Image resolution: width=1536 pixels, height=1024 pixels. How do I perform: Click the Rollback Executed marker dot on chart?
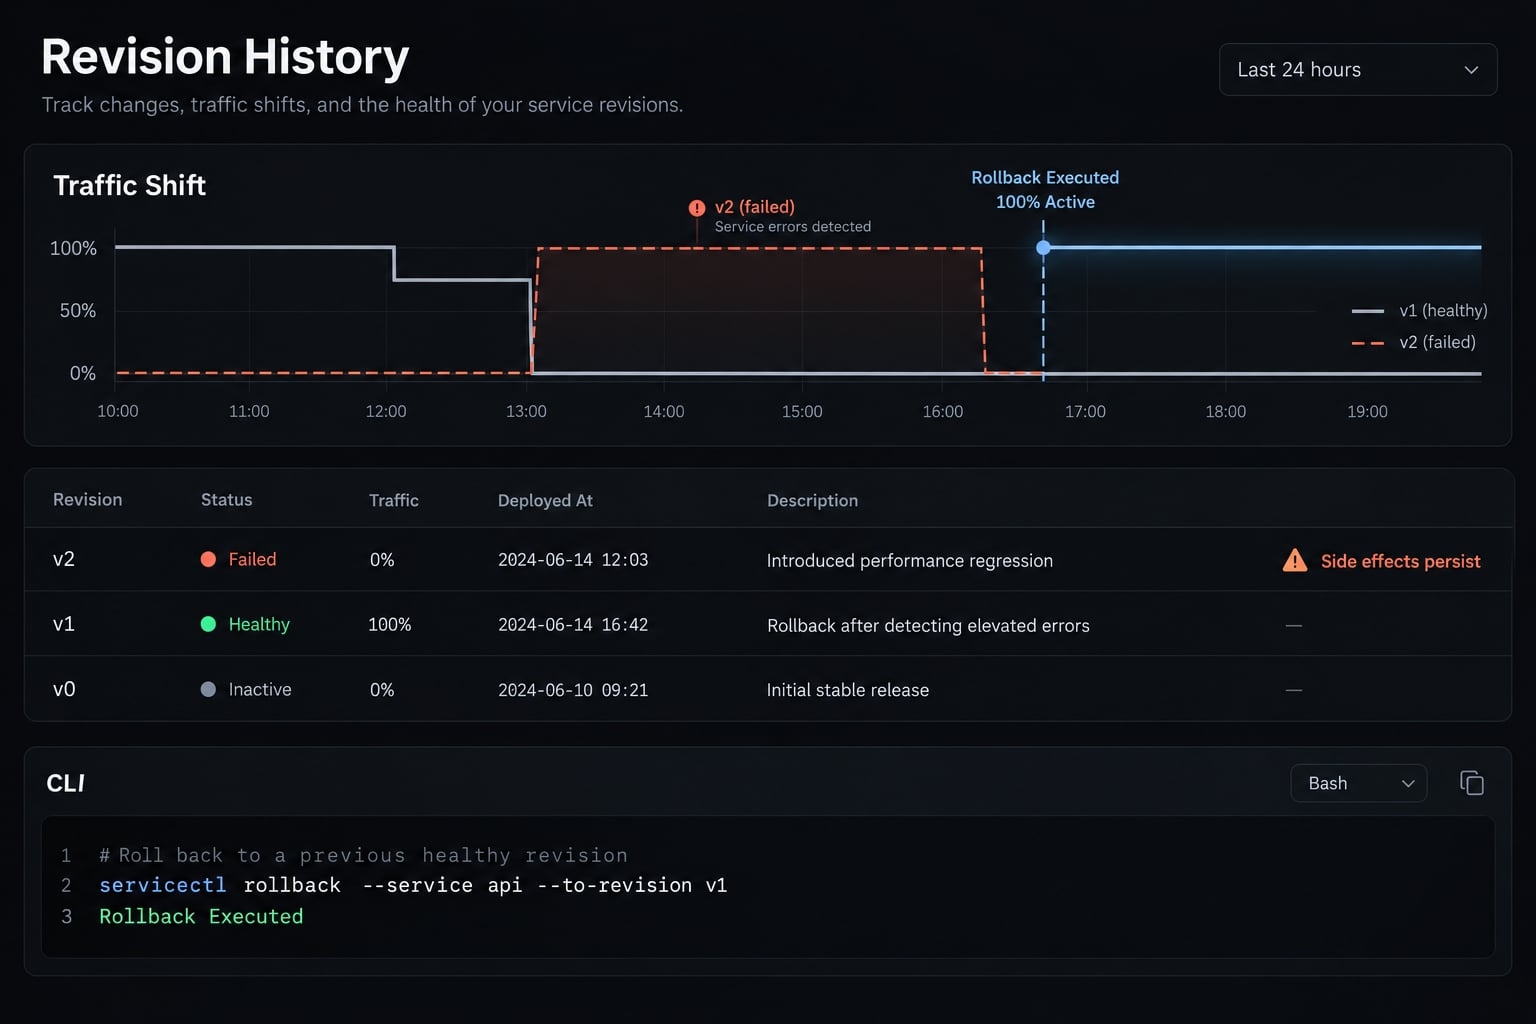[1043, 247]
